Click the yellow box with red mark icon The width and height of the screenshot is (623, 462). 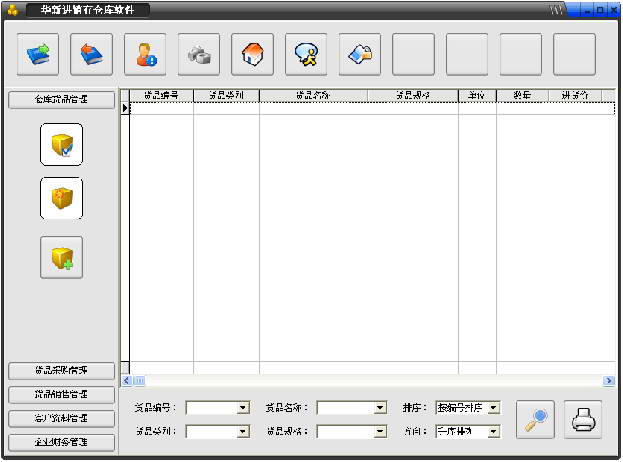[62, 198]
